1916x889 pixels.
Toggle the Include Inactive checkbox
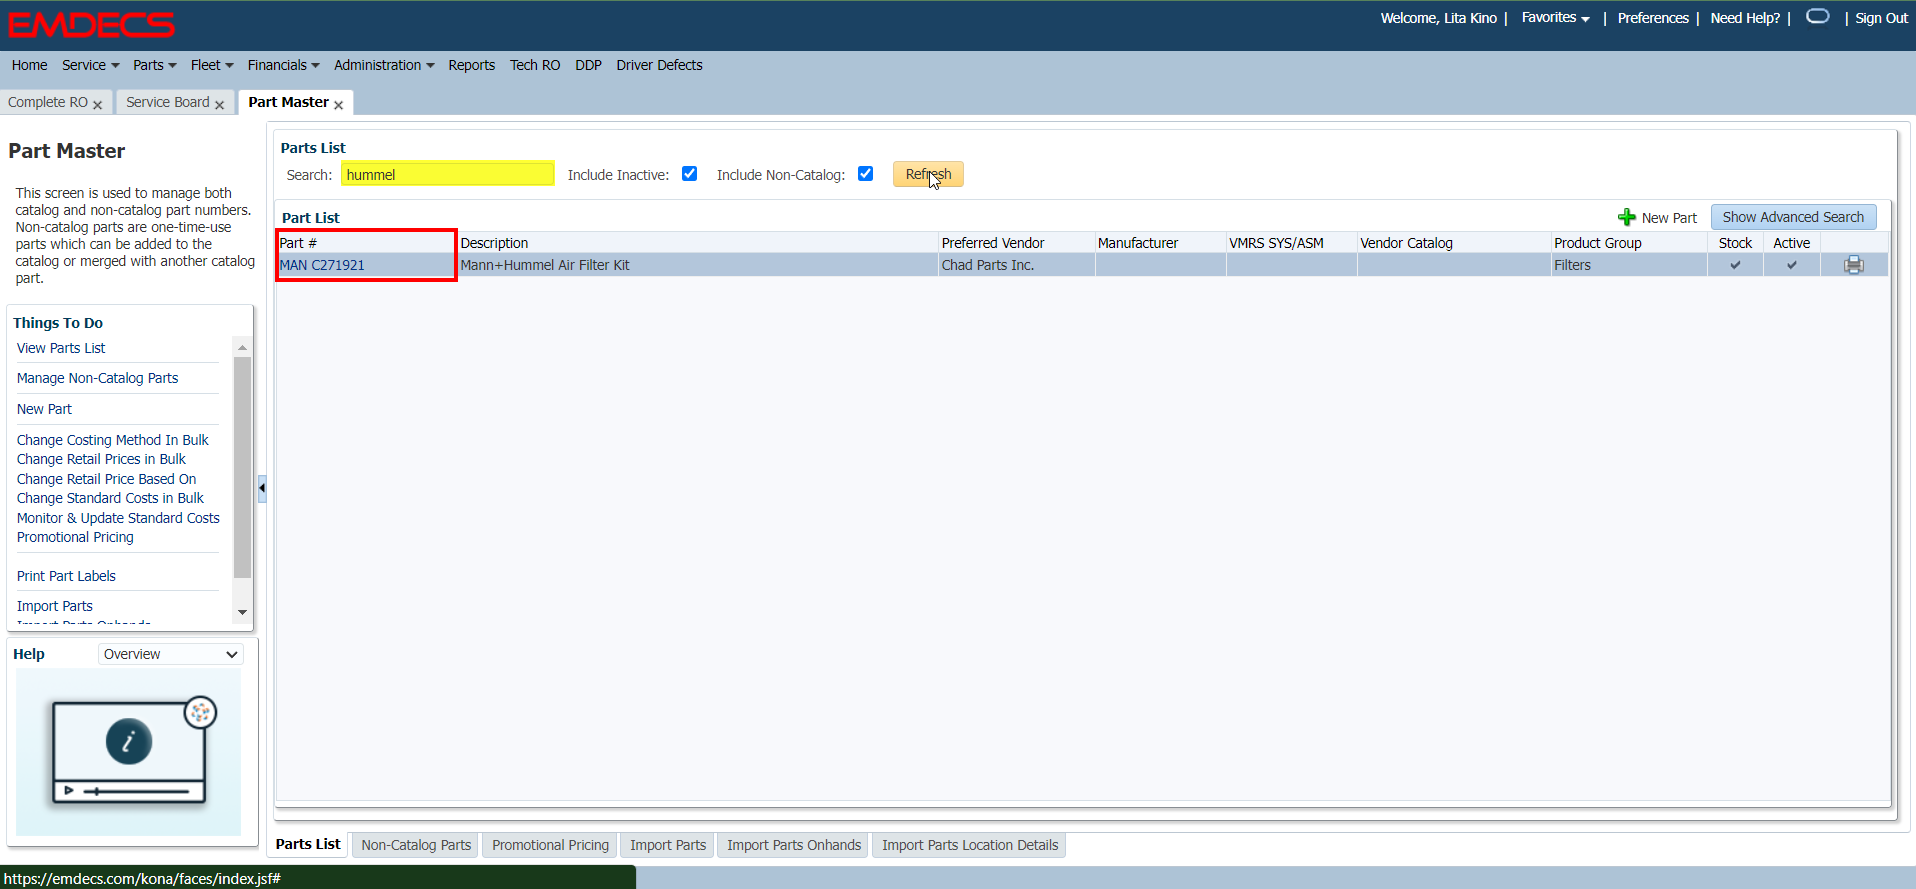tap(689, 173)
